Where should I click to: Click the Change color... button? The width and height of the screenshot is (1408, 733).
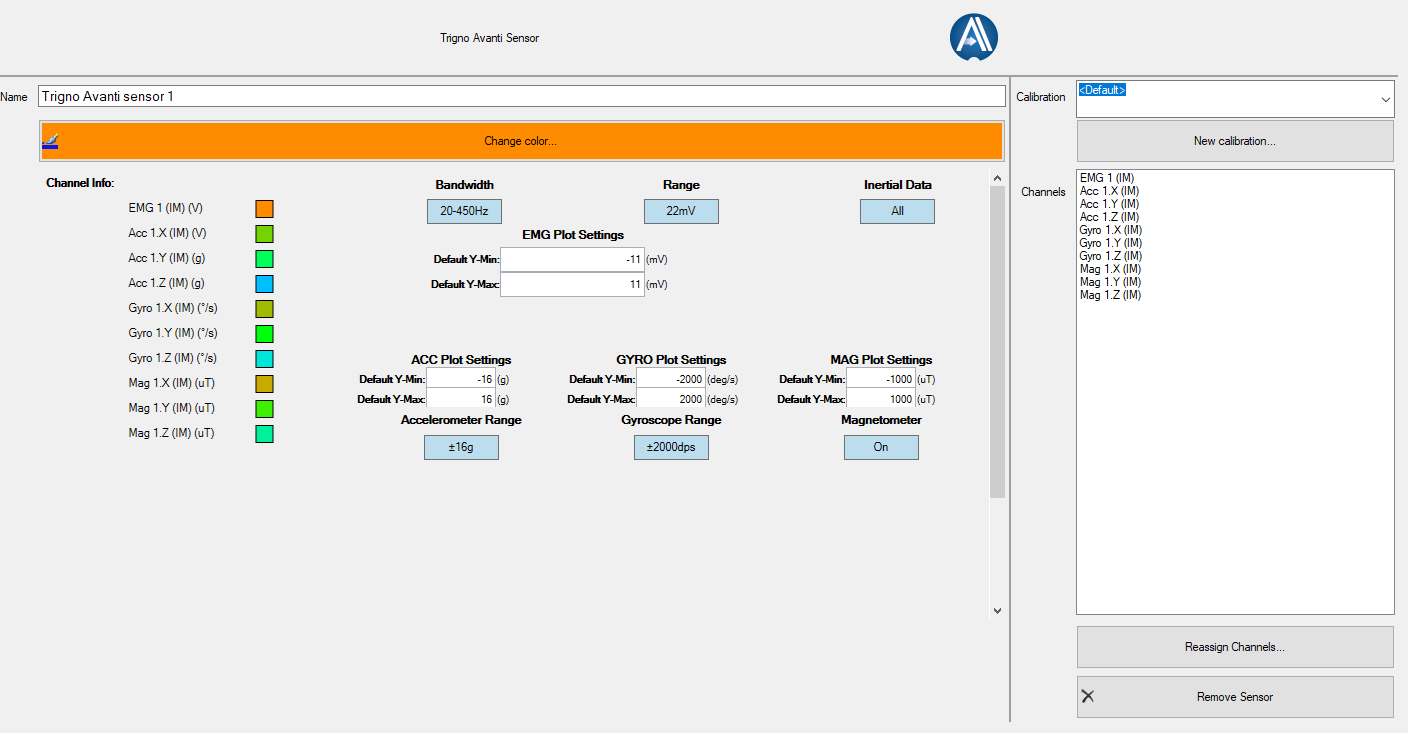(521, 141)
